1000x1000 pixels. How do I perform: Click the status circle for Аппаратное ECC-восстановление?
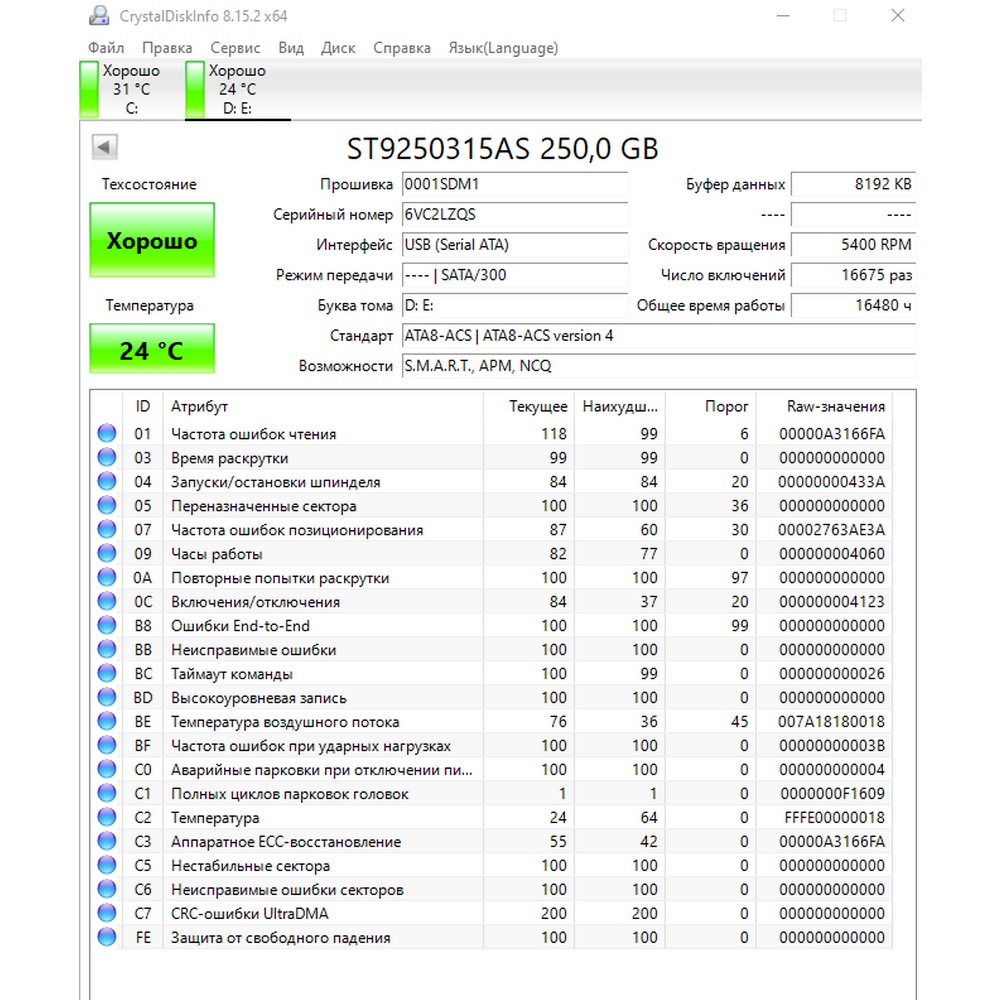[x=107, y=842]
